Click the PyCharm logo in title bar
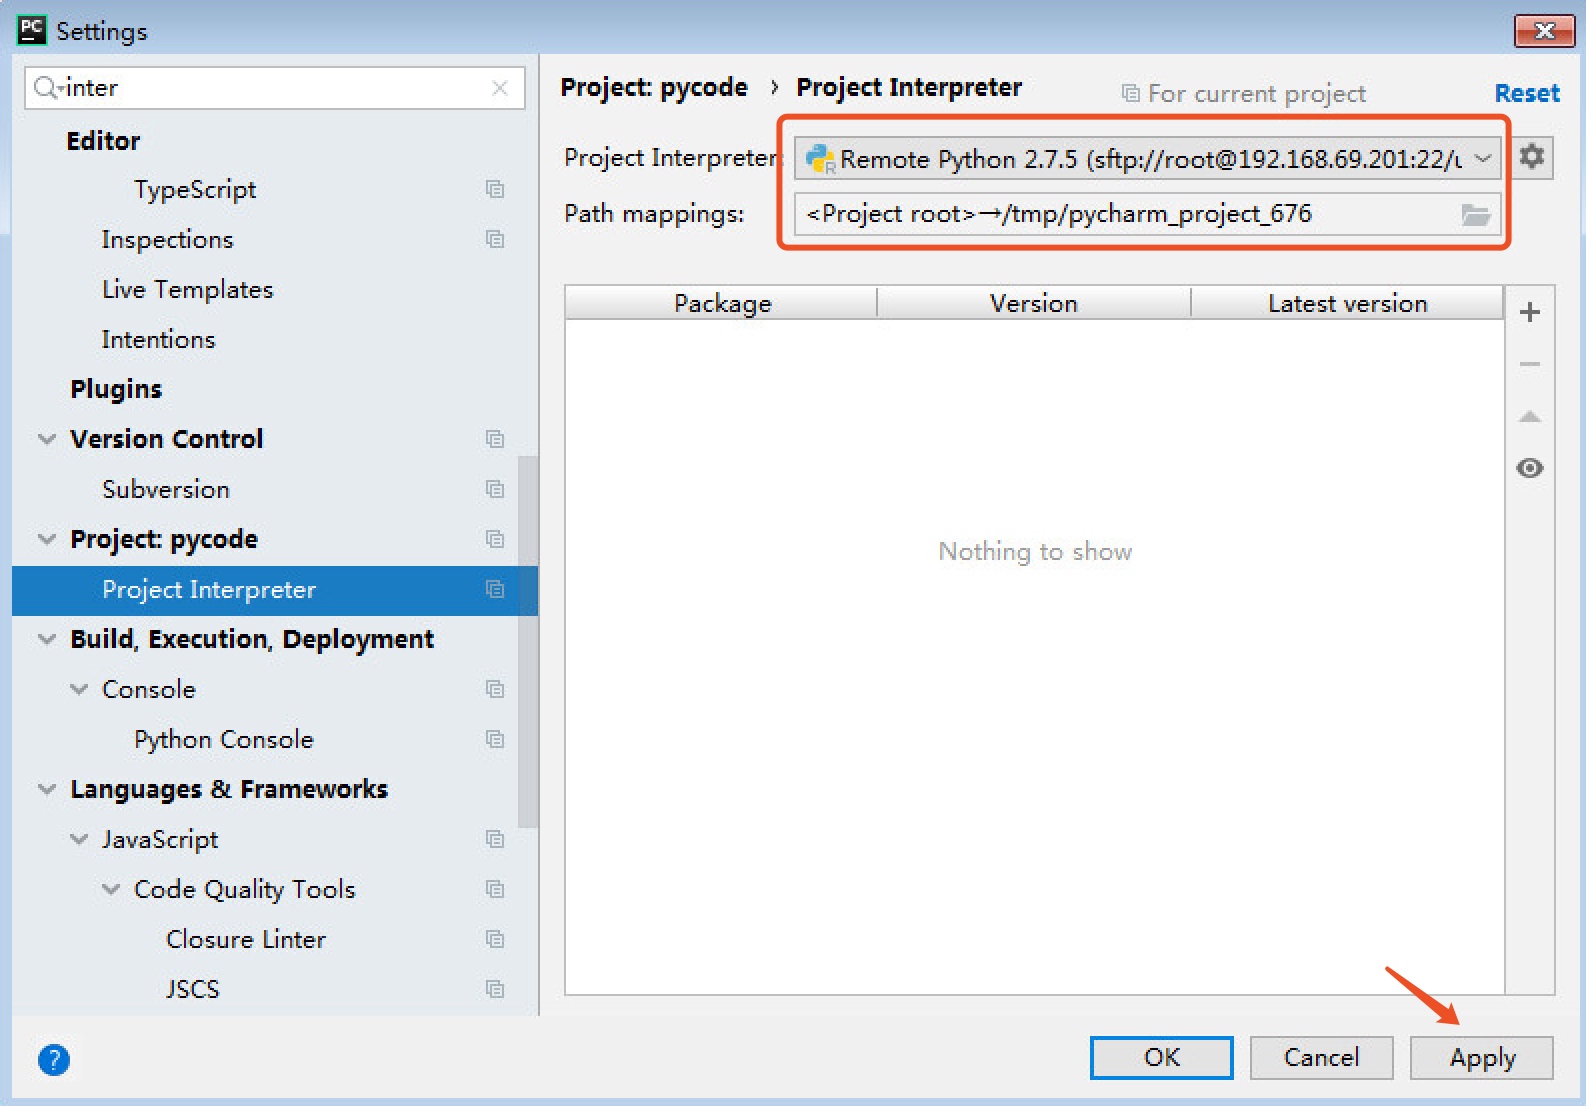This screenshot has height=1106, width=1586. pyautogui.click(x=32, y=30)
